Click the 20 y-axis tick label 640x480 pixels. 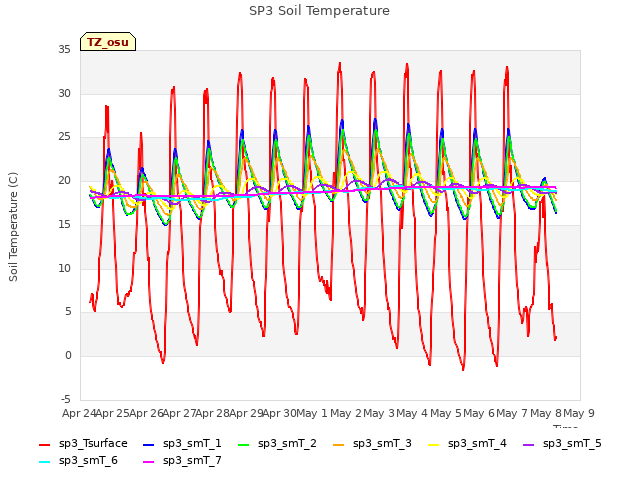coord(64,181)
